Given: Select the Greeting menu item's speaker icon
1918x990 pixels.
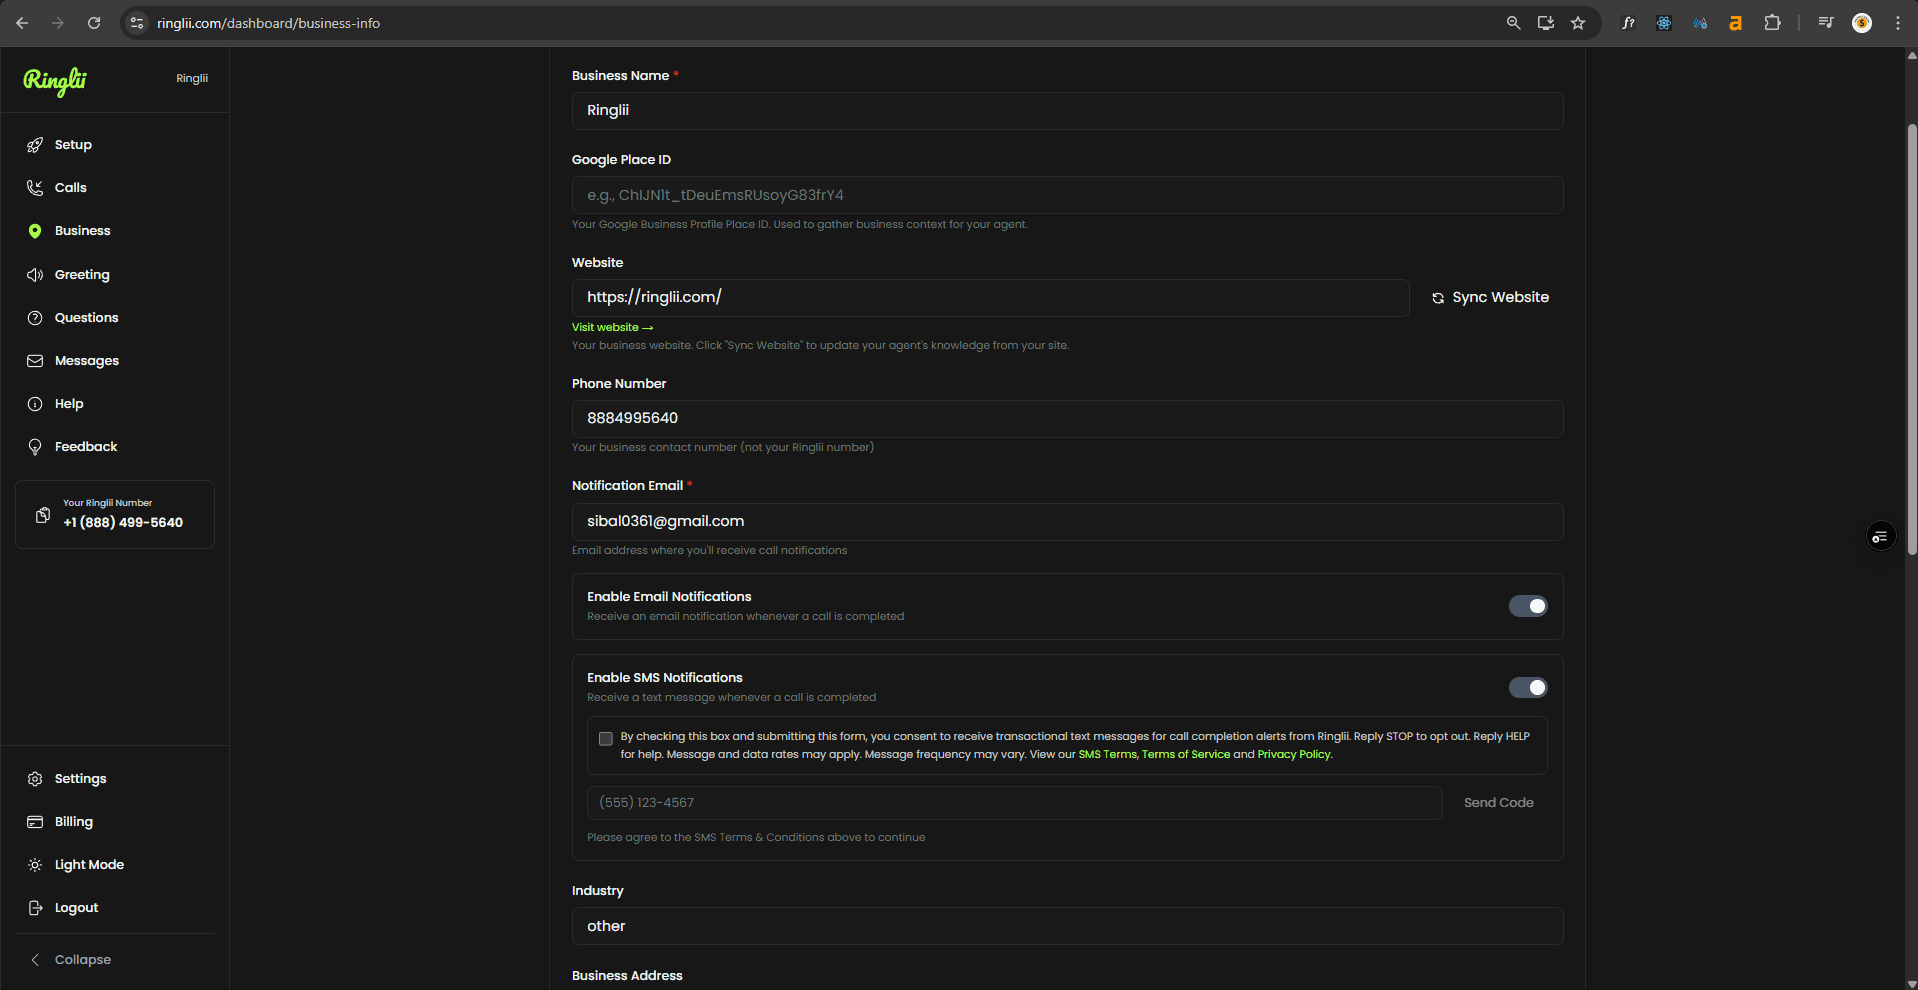Looking at the screenshot, I should (x=35, y=274).
